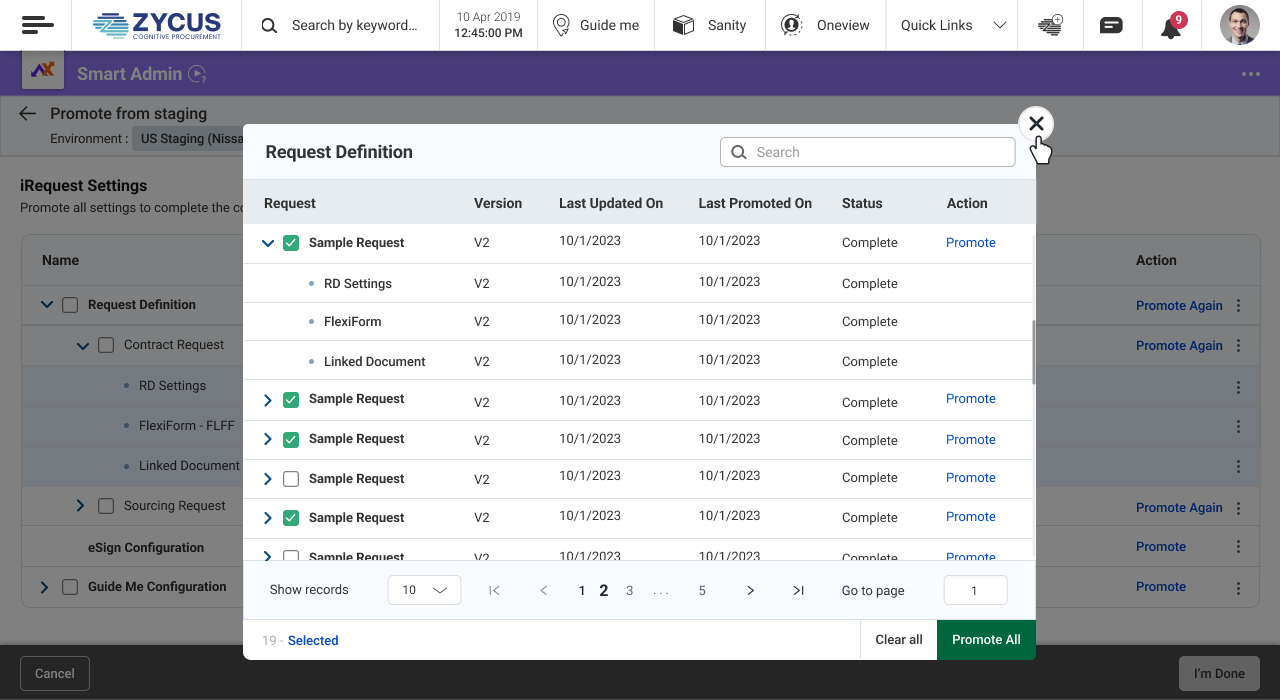This screenshot has height=700, width=1280.
Task: Click the notification bell icon
Action: (1171, 27)
